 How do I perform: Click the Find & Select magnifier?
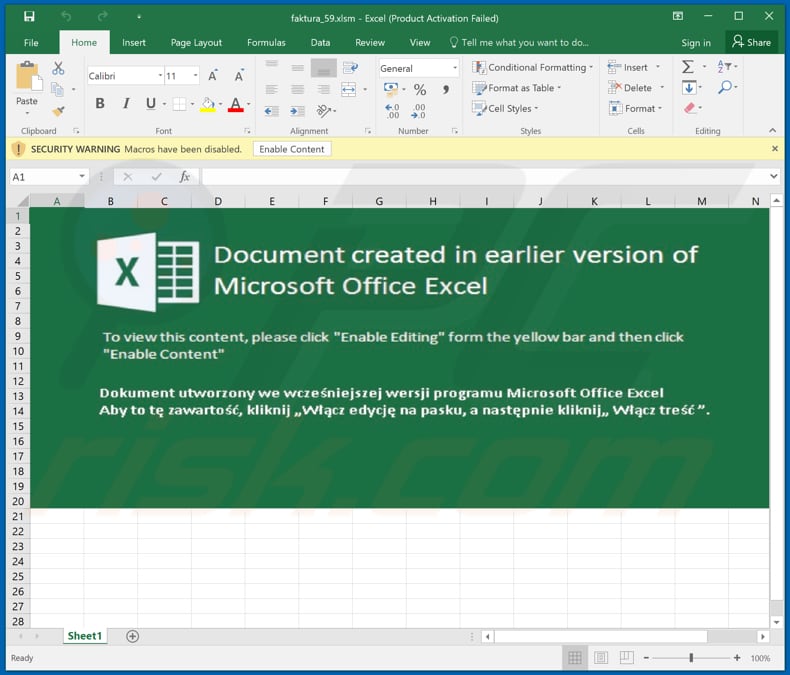point(725,87)
